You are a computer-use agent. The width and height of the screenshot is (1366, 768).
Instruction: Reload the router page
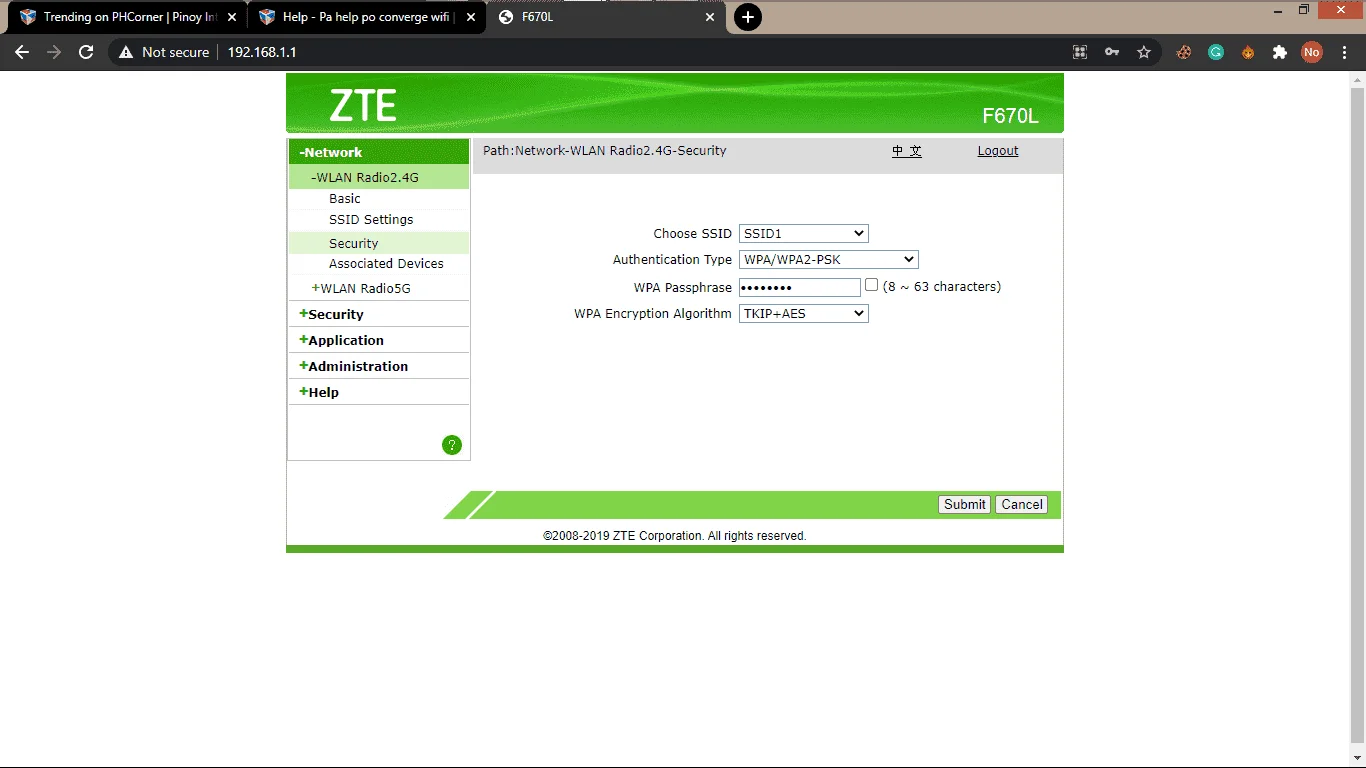pos(86,52)
